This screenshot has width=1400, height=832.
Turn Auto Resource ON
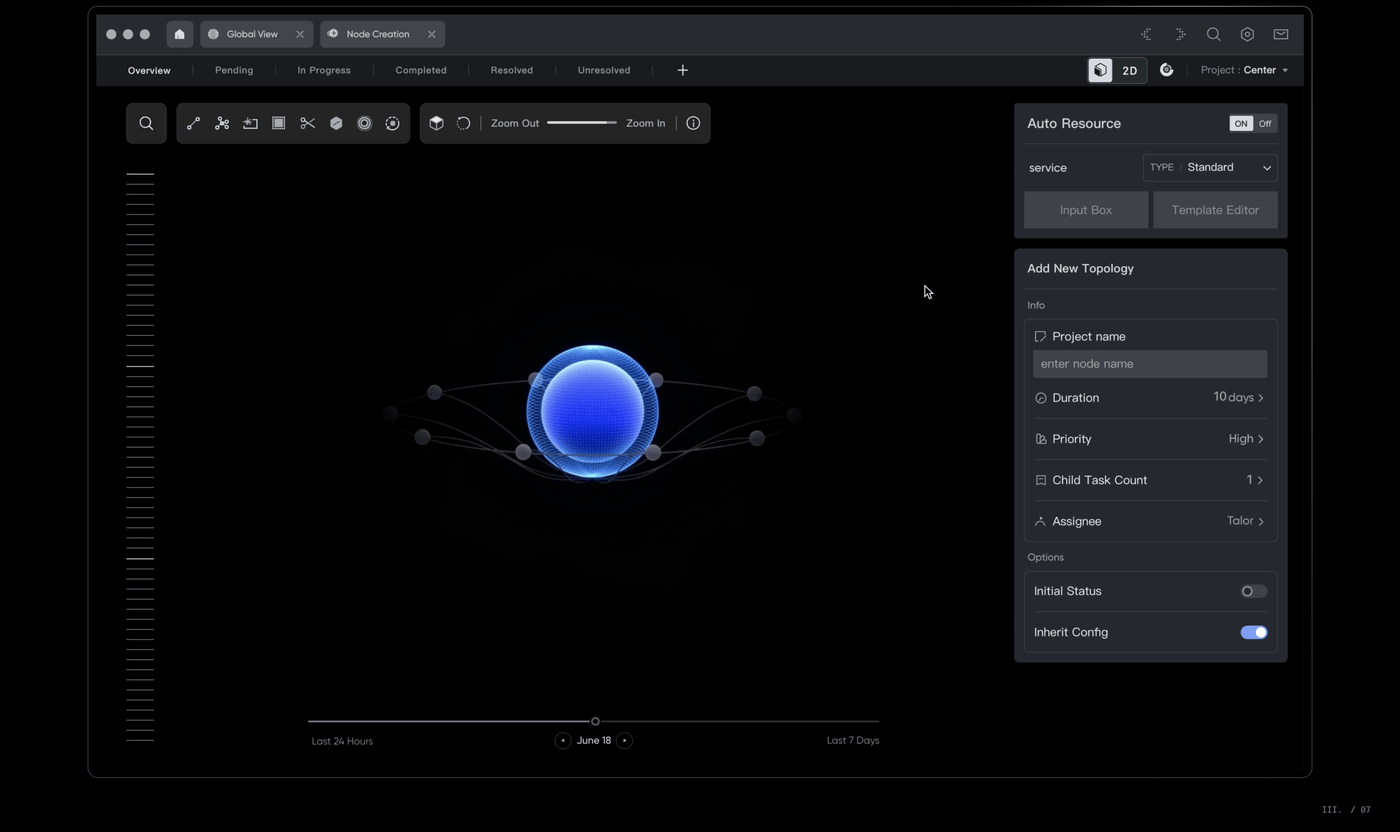[x=1241, y=123]
